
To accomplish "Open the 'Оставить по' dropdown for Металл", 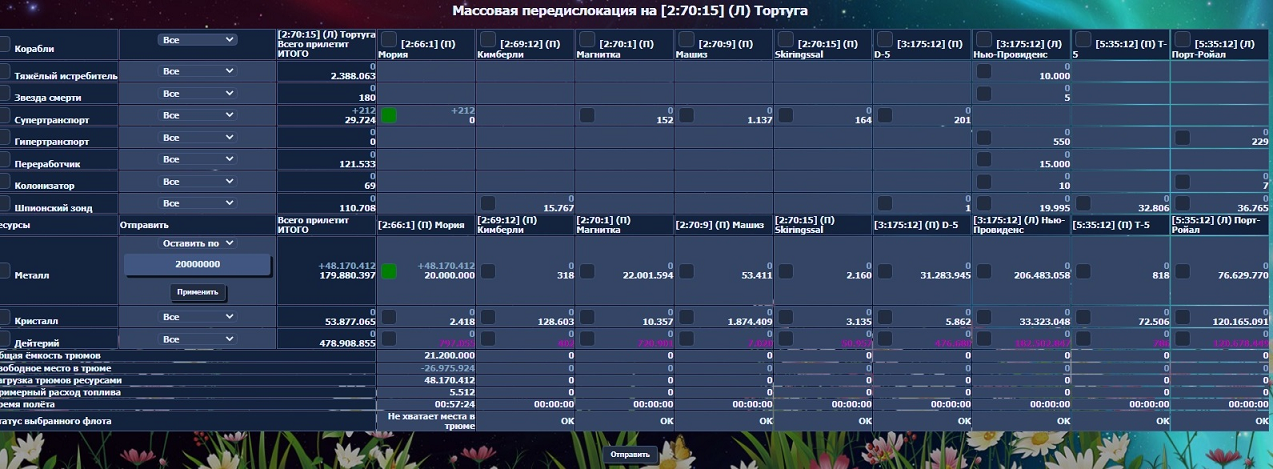I will 197,243.
